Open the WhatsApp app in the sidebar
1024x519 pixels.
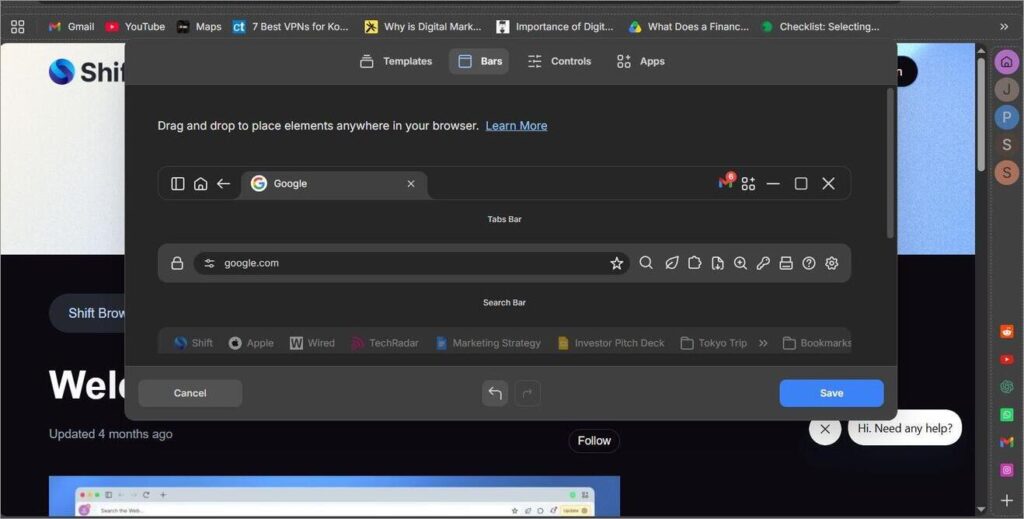click(x=1006, y=415)
